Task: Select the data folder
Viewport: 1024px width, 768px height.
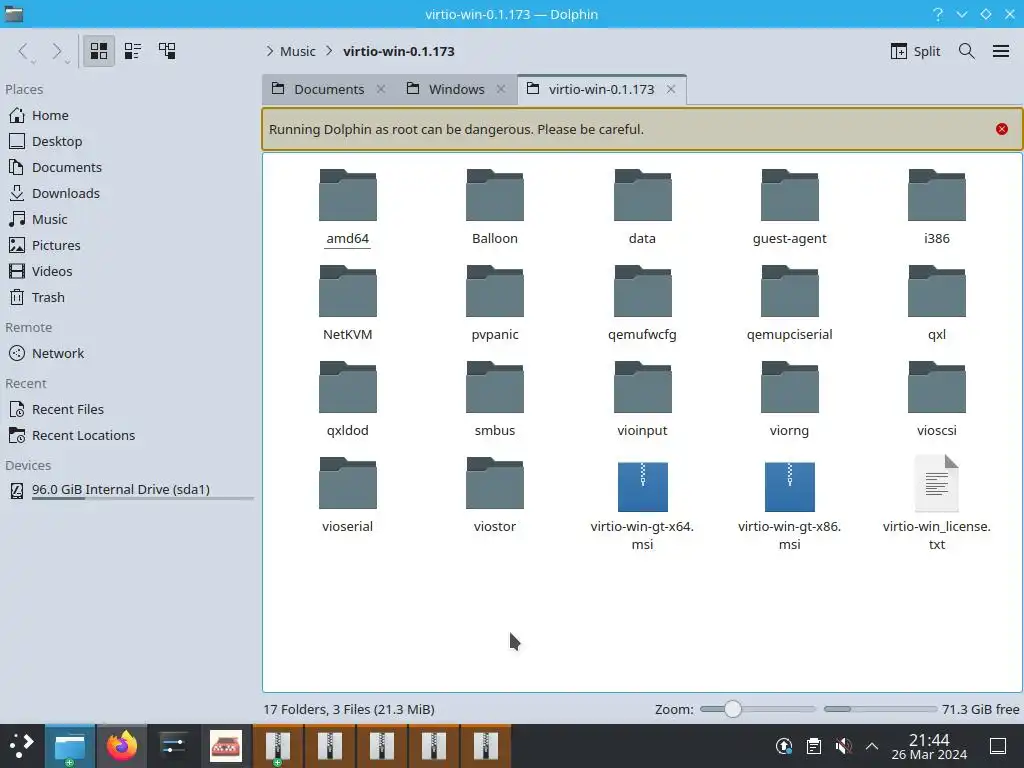Action: tap(643, 208)
